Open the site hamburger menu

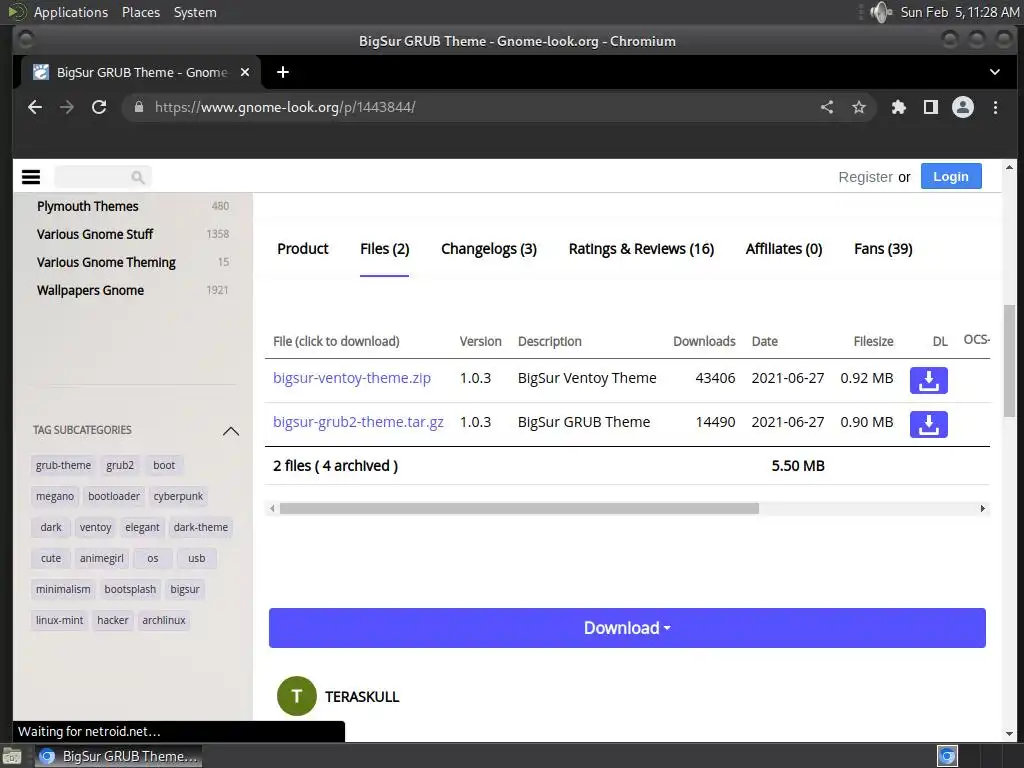[31, 177]
